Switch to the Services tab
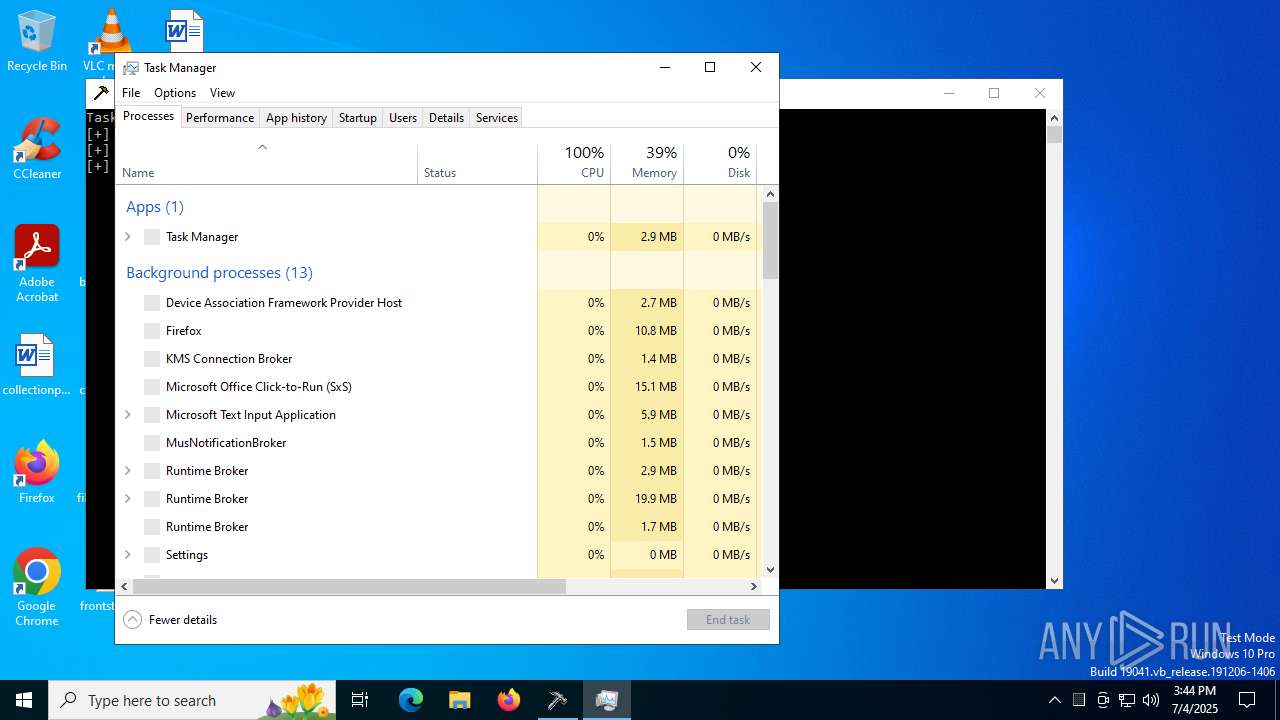 (497, 118)
